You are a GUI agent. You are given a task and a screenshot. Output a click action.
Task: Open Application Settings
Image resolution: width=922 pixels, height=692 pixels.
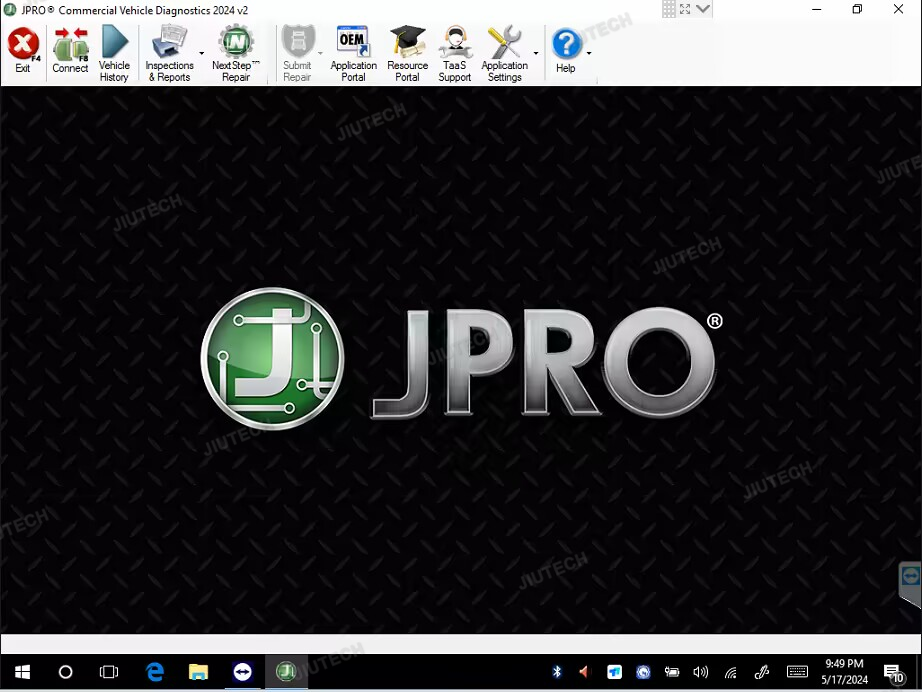[504, 54]
